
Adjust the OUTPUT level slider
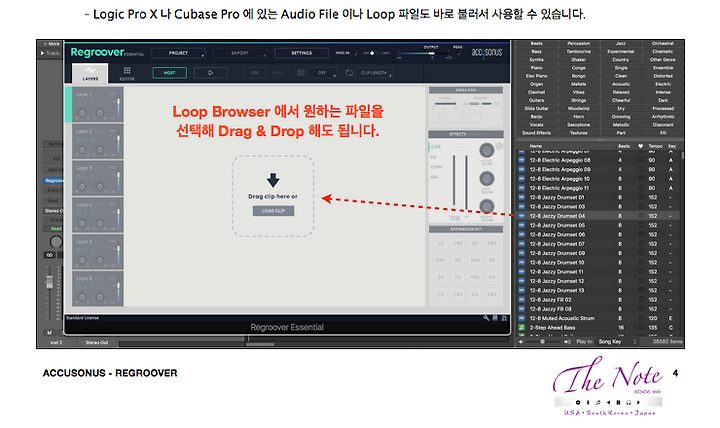(x=423, y=53)
